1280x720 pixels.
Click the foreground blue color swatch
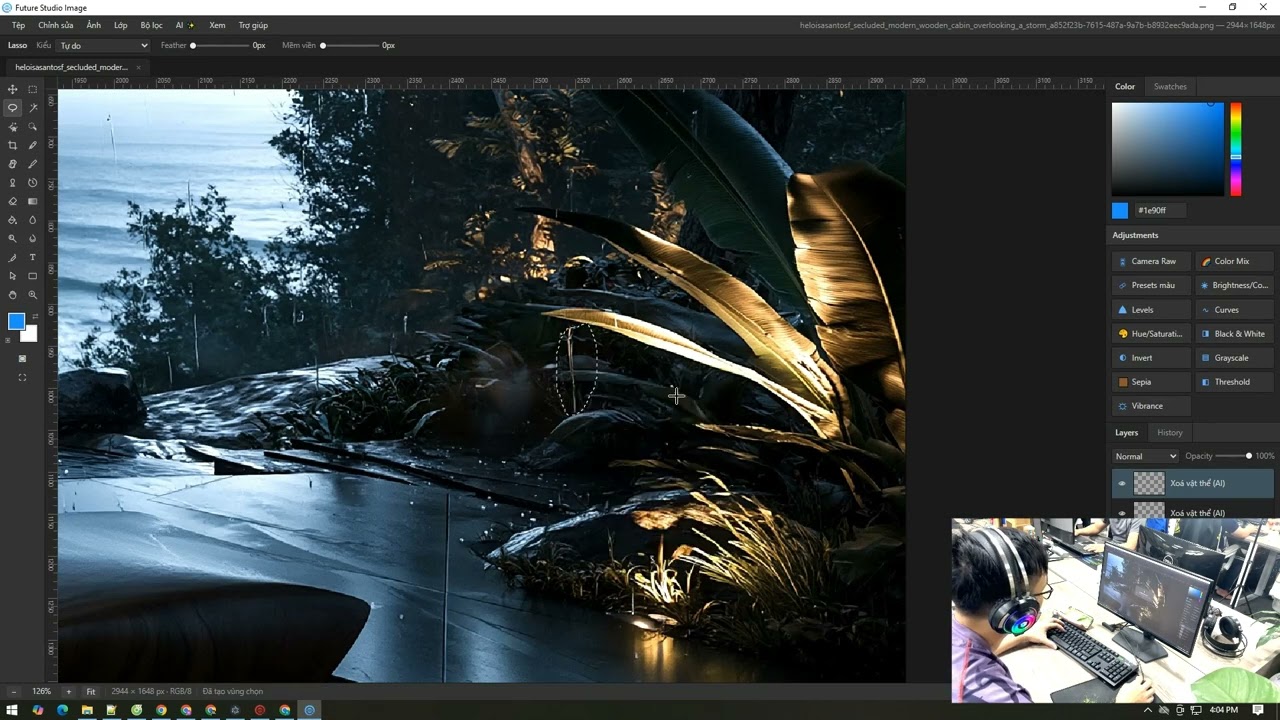tap(17, 321)
